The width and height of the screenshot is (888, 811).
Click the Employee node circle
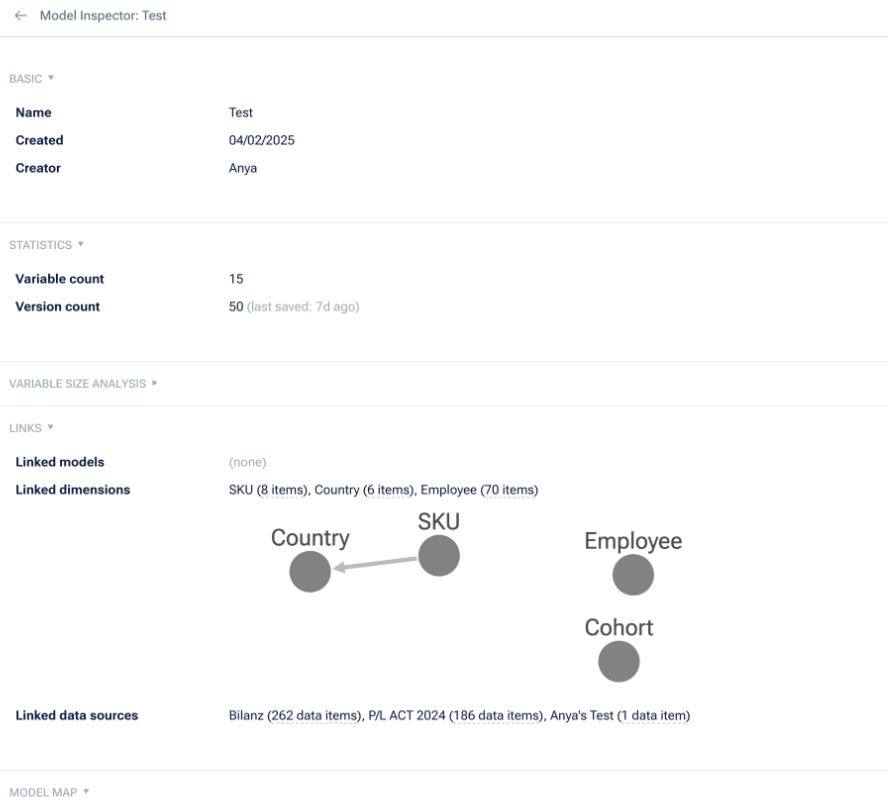[633, 575]
